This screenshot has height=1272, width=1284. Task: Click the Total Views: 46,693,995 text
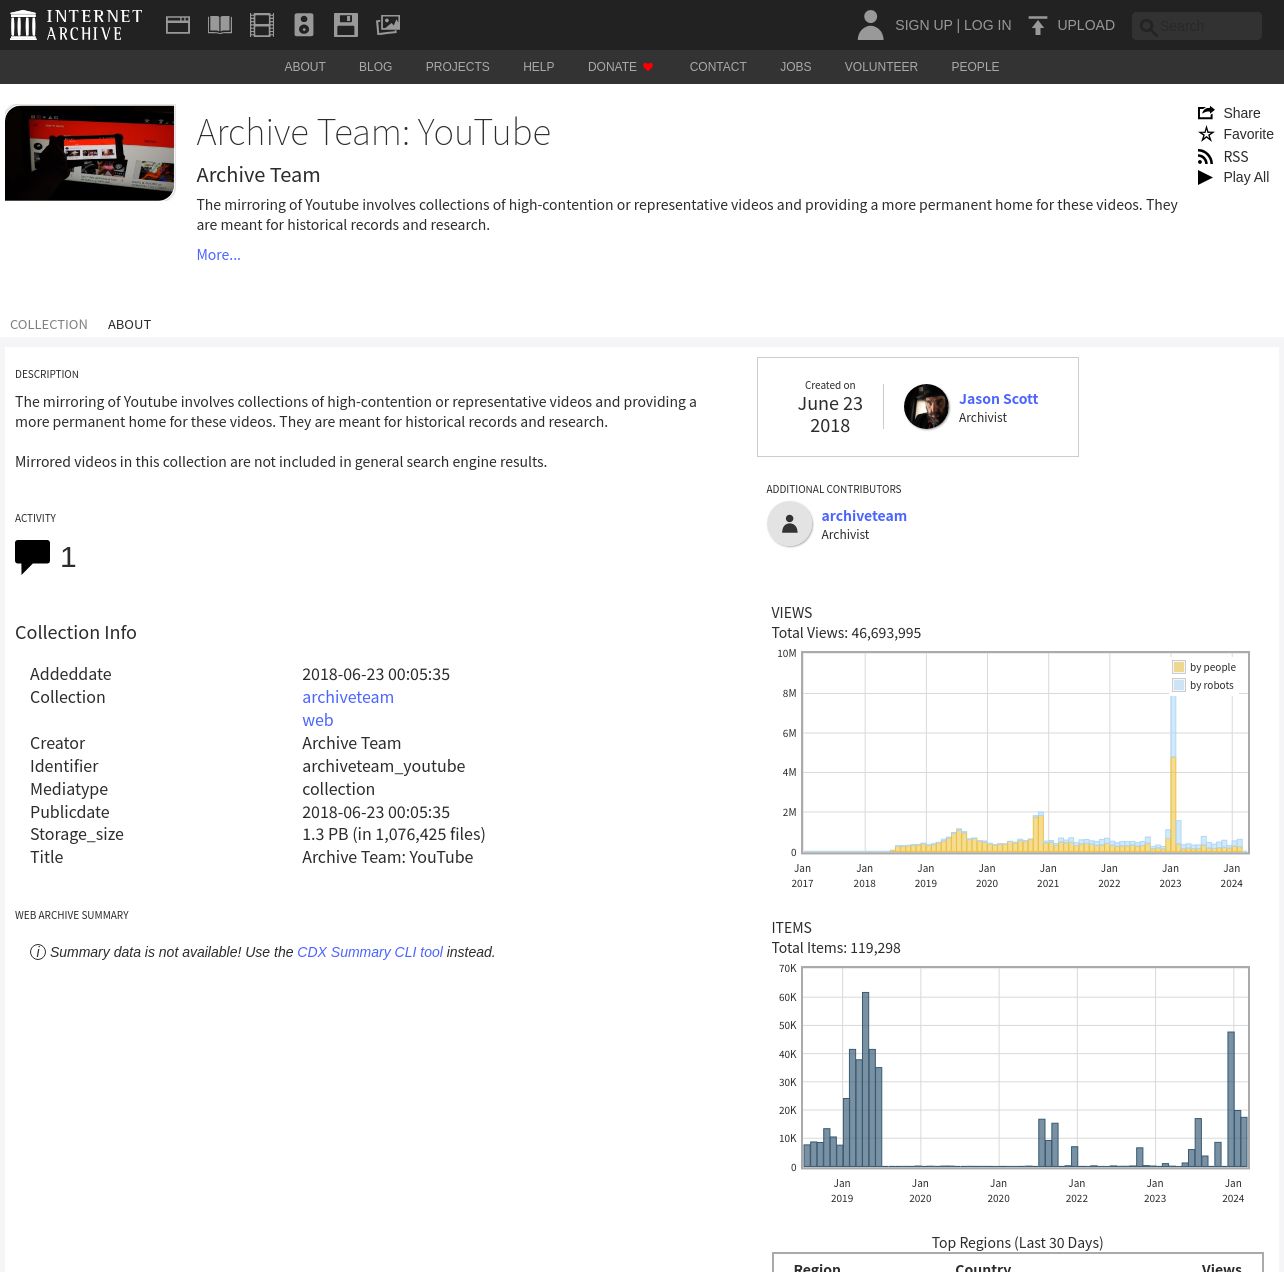tap(846, 633)
